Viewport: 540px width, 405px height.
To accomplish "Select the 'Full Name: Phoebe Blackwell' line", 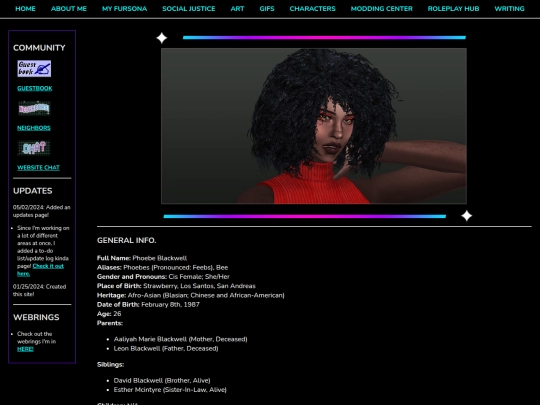I will 142,258.
